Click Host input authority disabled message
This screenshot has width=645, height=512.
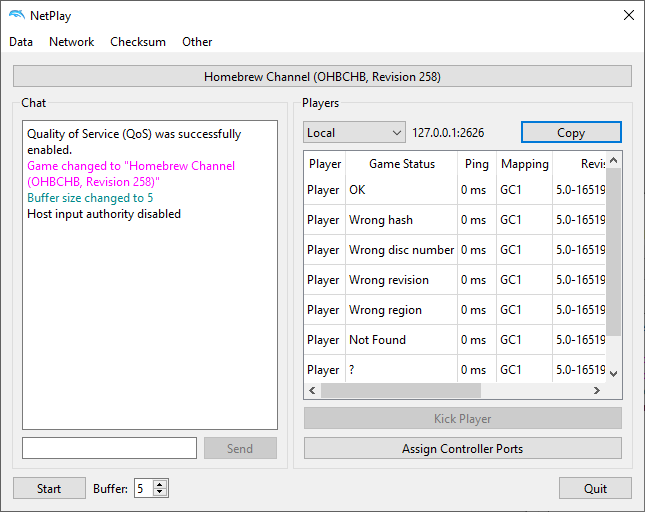click(104, 214)
